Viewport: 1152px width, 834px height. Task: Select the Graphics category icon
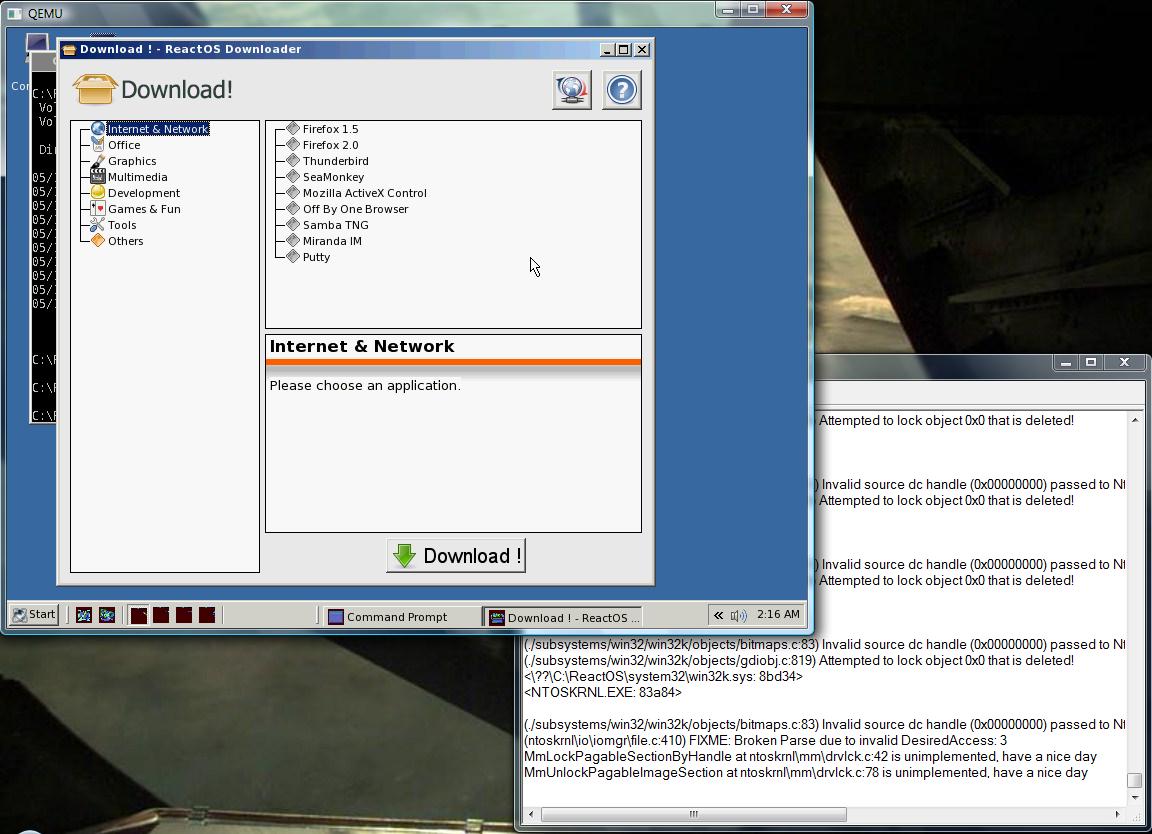pyautogui.click(x=98, y=161)
